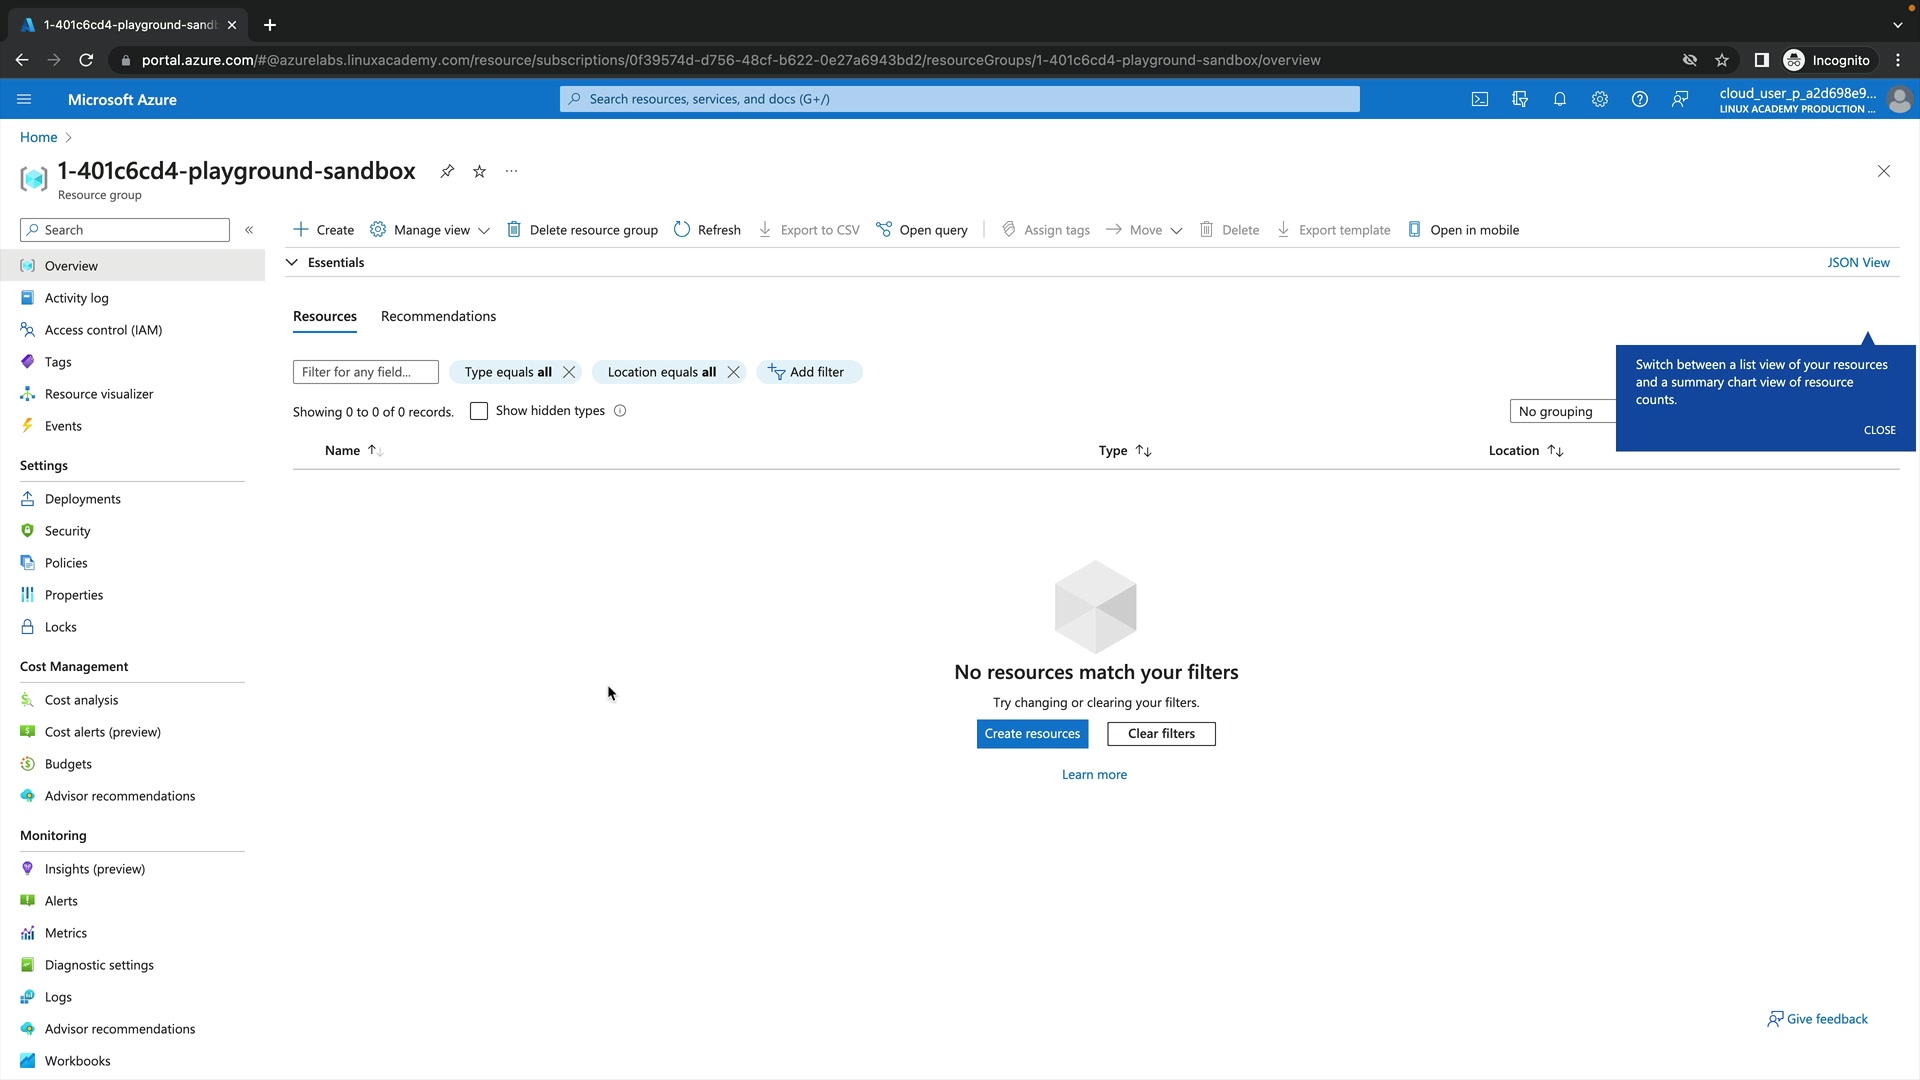Remove the Location equals all filter

tap(733, 372)
